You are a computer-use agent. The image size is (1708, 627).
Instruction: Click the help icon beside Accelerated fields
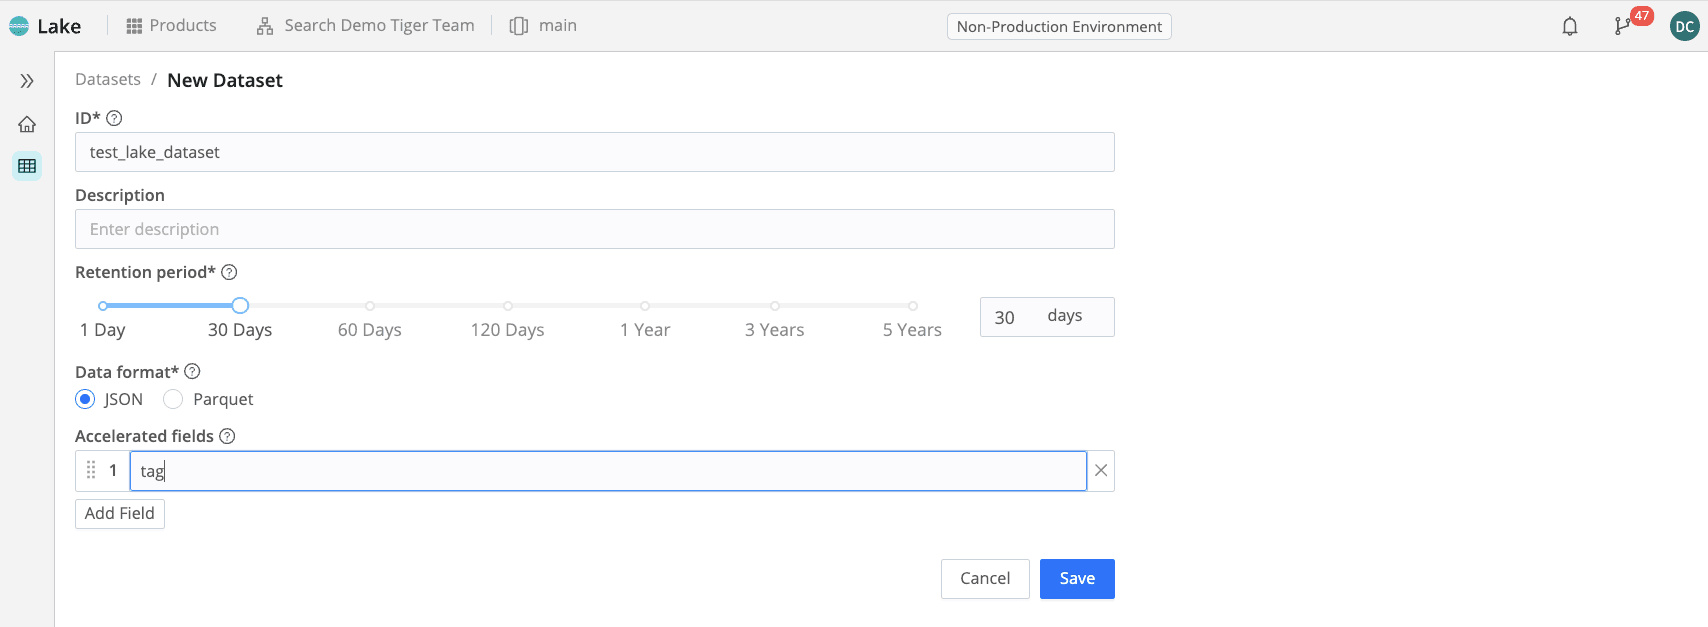tap(227, 436)
